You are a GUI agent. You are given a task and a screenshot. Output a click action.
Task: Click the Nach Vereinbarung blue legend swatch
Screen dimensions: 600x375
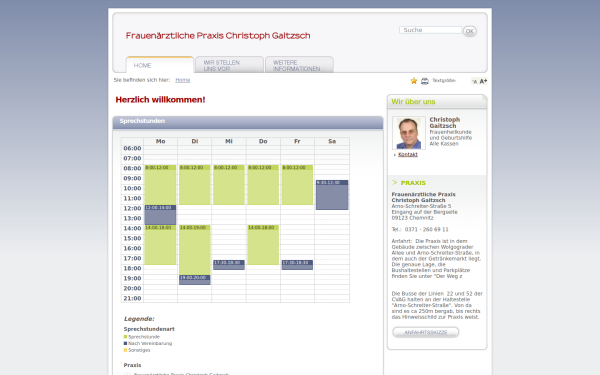point(125,344)
